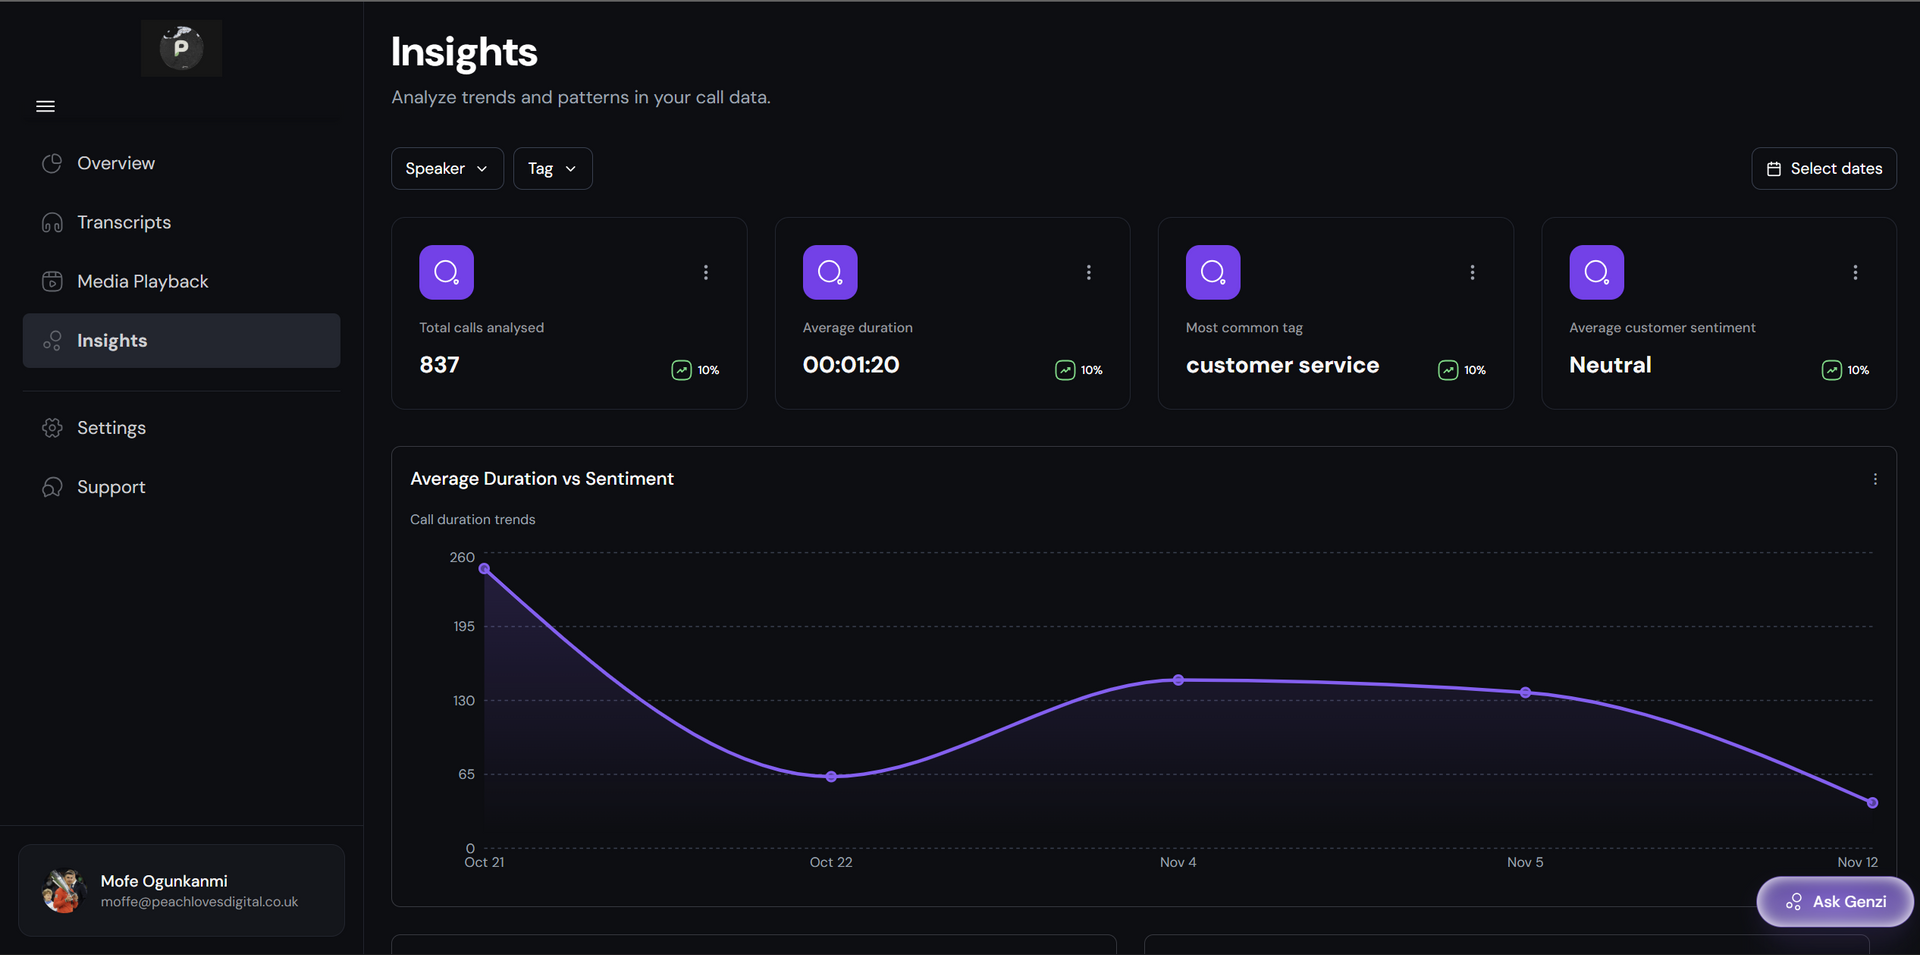Open the Tag filter dropdown

552,168
